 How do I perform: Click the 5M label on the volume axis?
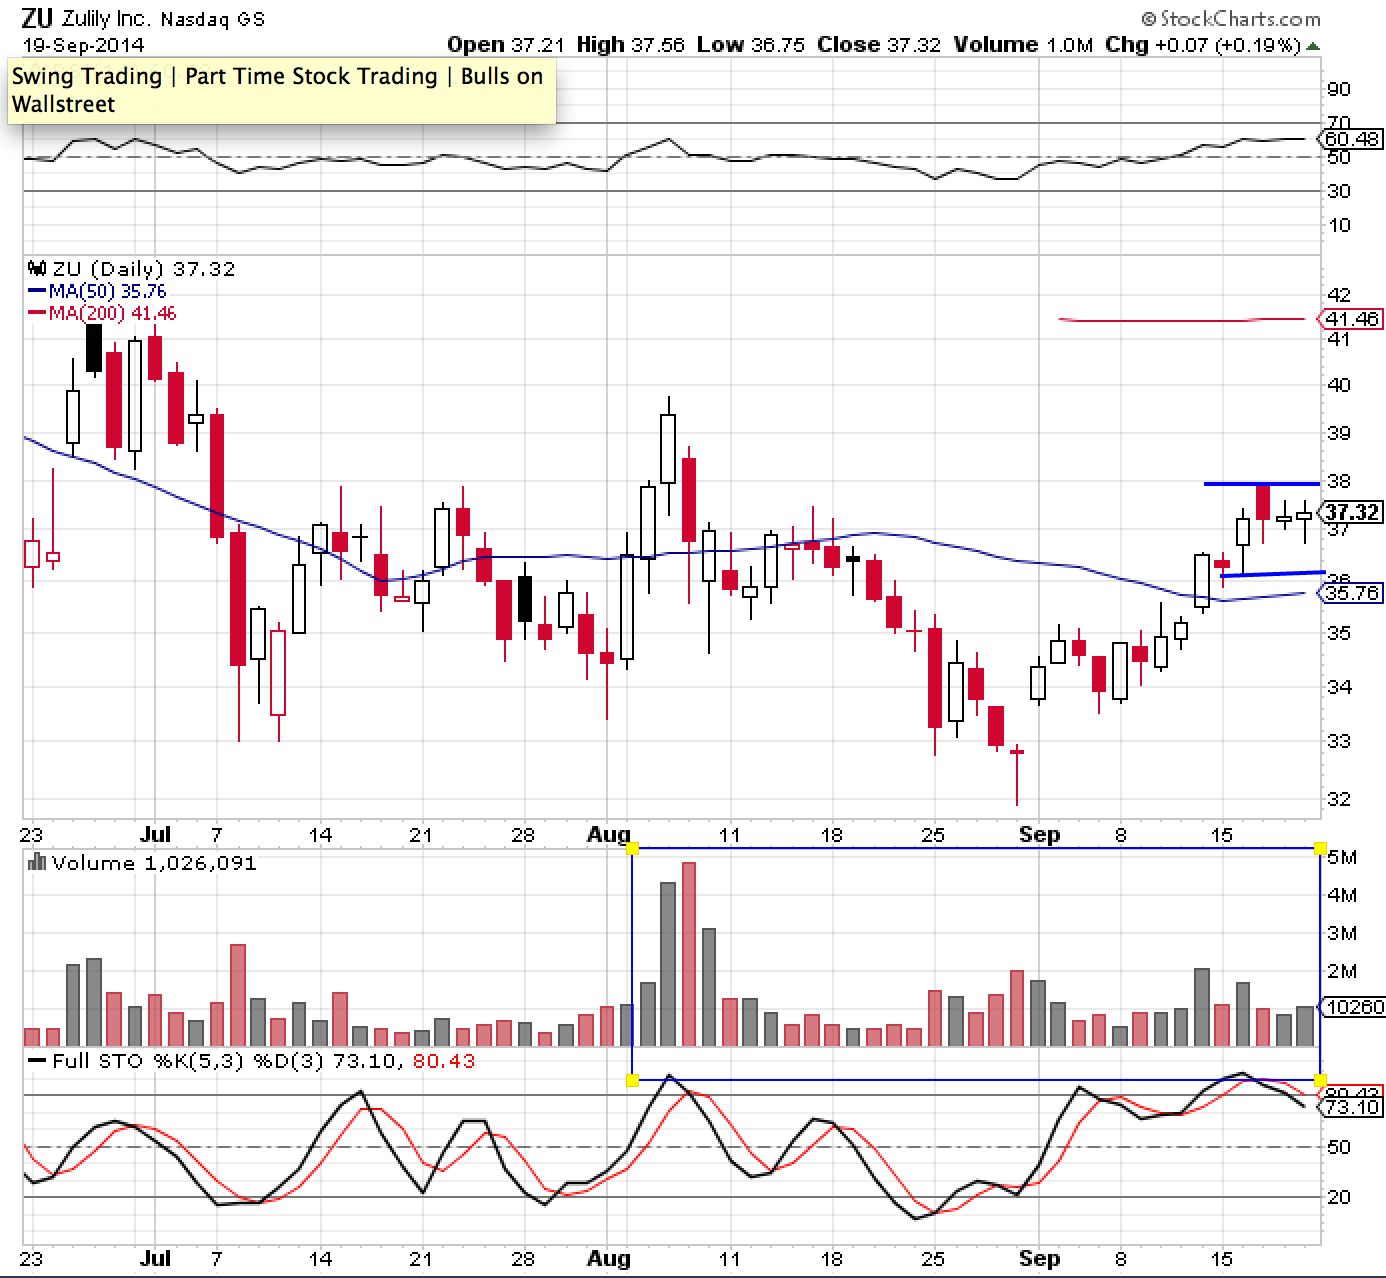tap(1342, 857)
